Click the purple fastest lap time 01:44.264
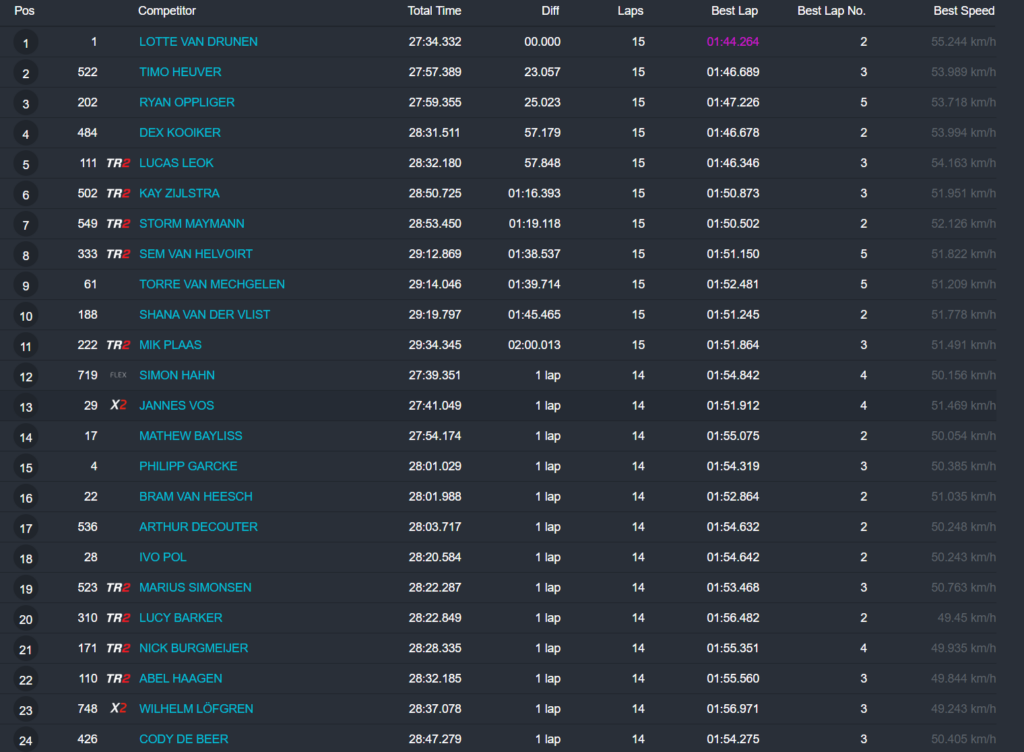 pyautogui.click(x=732, y=42)
